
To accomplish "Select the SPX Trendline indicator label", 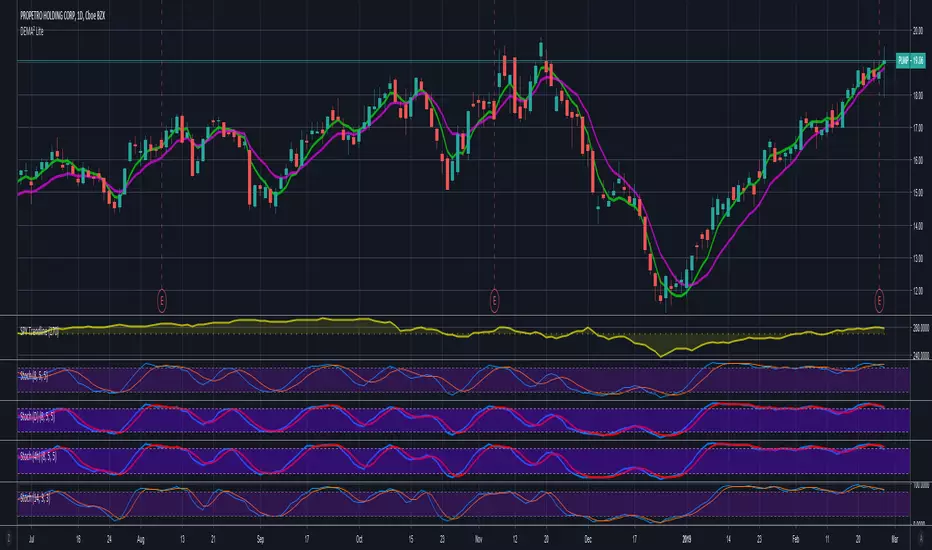I will tap(39, 331).
